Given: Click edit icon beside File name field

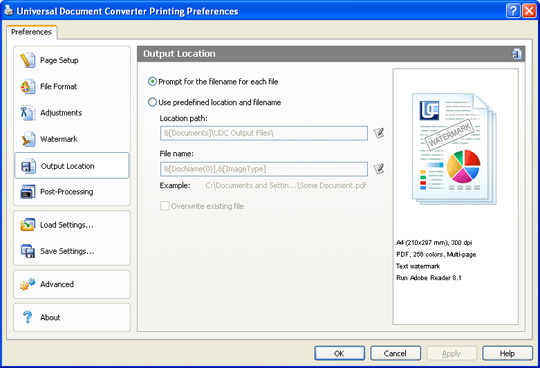Looking at the screenshot, I should pos(379,169).
